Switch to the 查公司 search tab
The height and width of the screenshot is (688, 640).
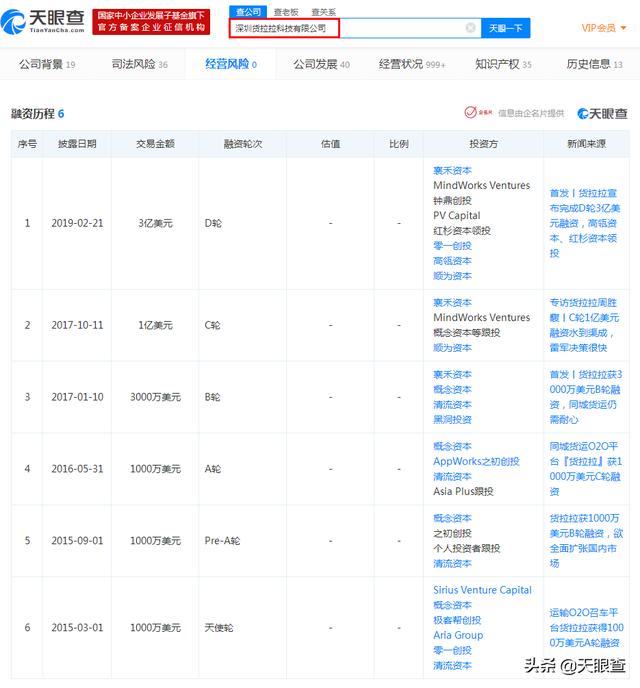point(248,12)
